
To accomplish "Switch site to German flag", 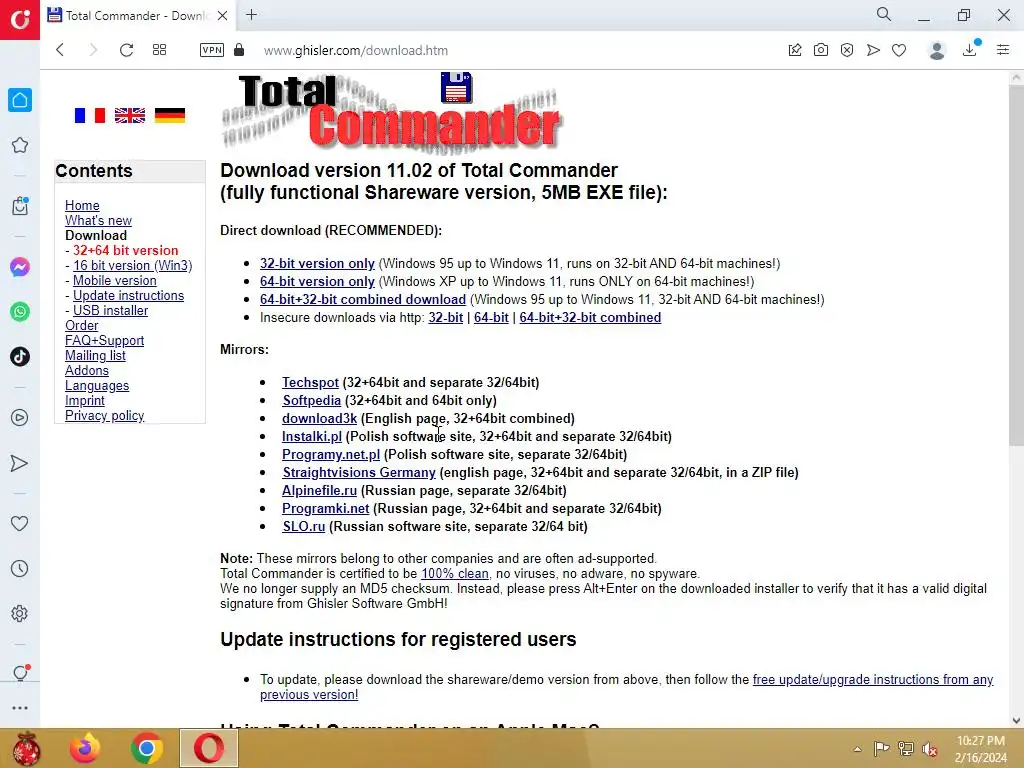I will point(170,116).
